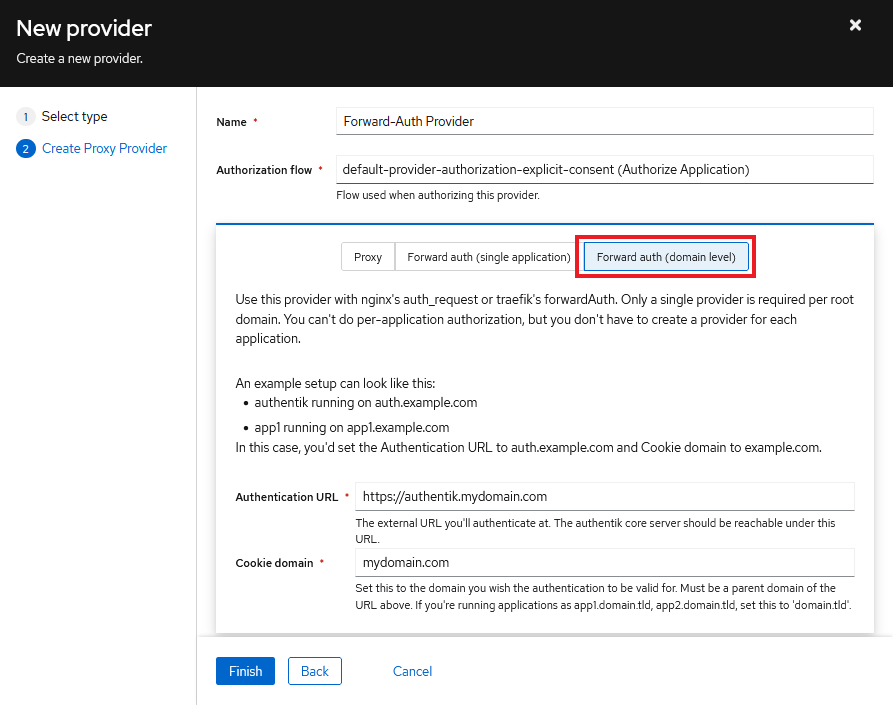Switch to the Proxy mode tab
Viewport: 893px width, 705px height.
click(x=368, y=257)
